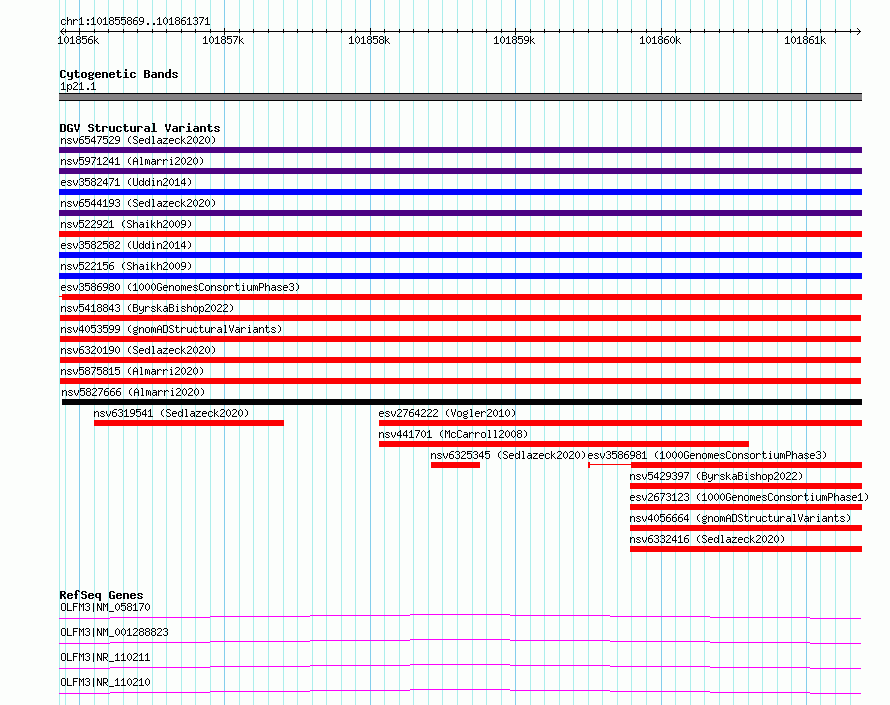Click the chr1:101855869..101861371 coordinate text
Image resolution: width=890 pixels, height=705 pixels.
pos(135,22)
